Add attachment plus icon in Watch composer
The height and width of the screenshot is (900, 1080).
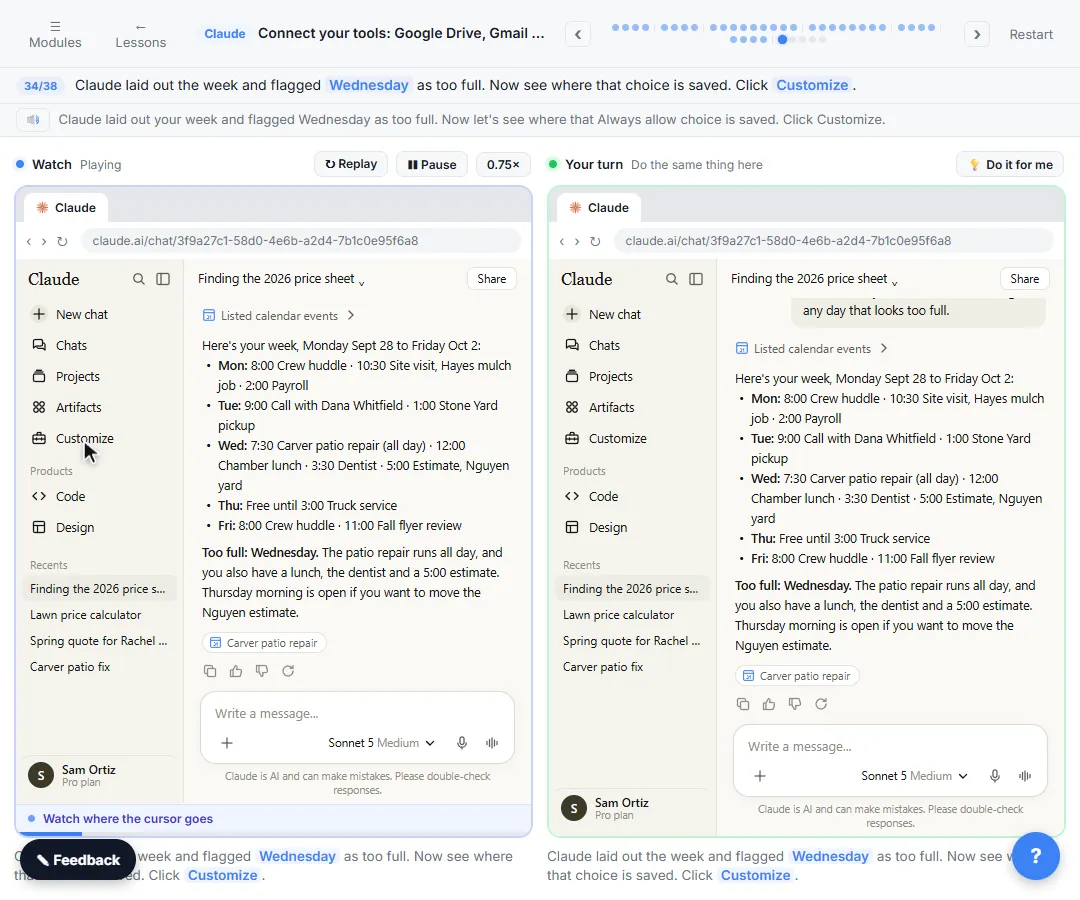click(x=227, y=743)
